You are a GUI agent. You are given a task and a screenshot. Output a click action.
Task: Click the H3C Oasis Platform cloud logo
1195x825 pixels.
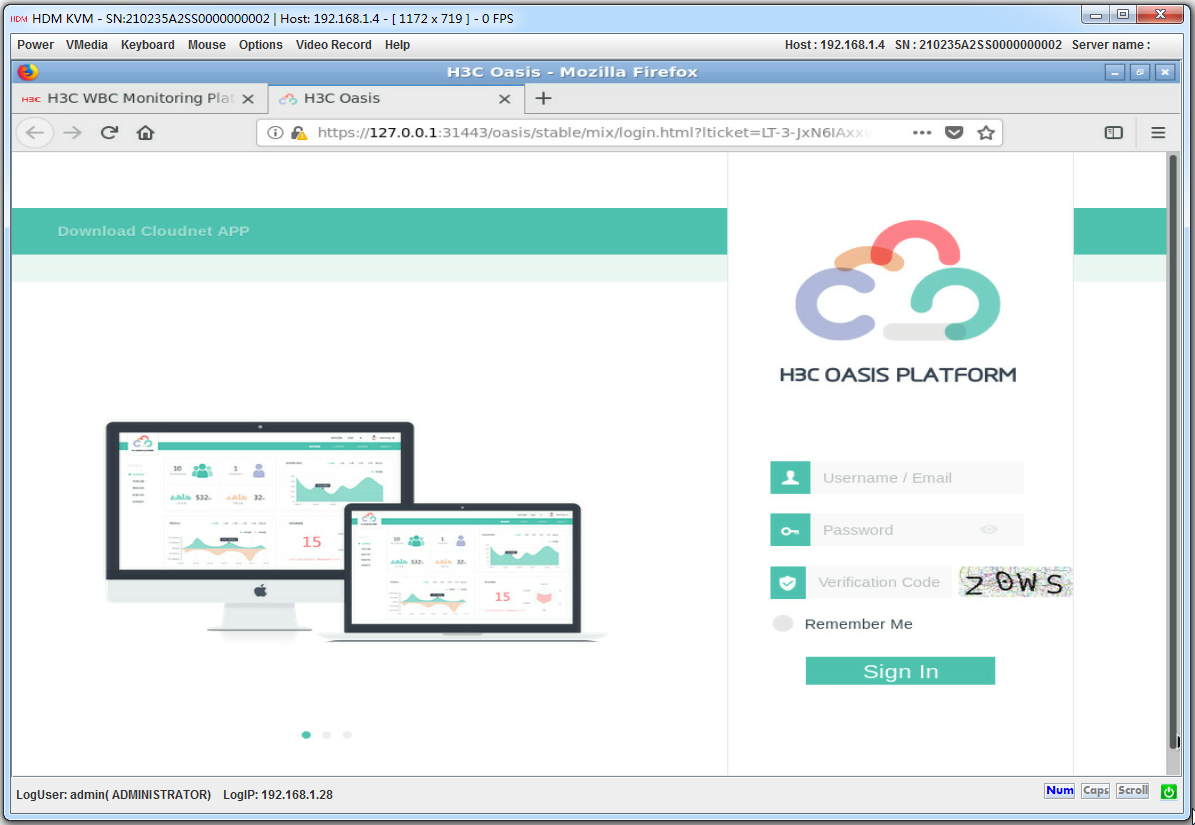[898, 280]
